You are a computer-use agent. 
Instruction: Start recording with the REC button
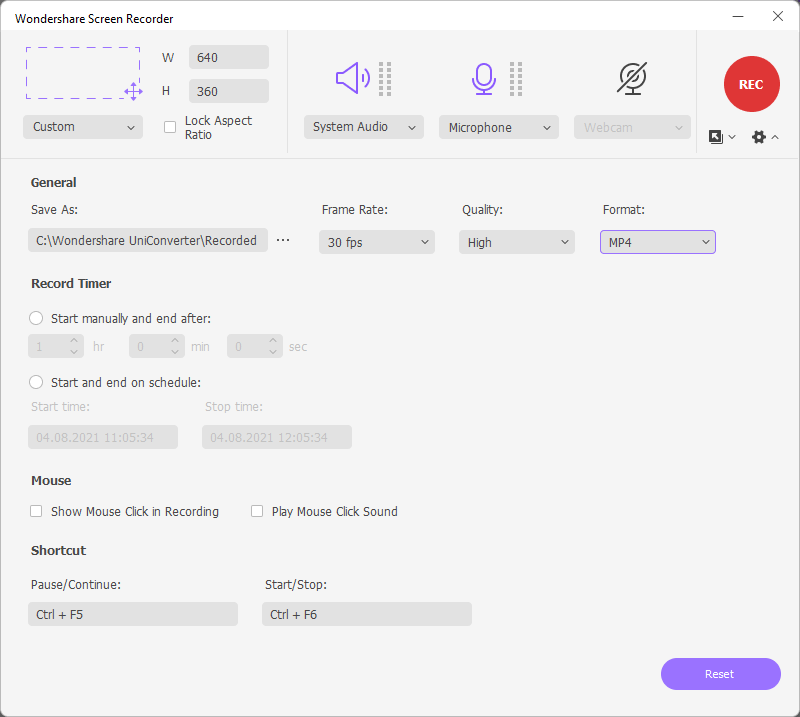point(751,84)
